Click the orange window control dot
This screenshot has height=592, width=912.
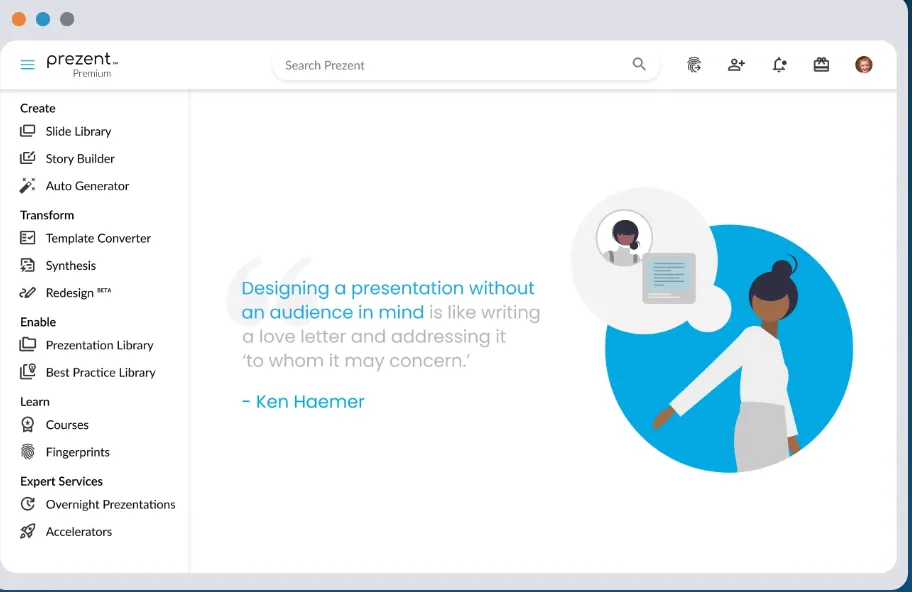tap(19, 19)
